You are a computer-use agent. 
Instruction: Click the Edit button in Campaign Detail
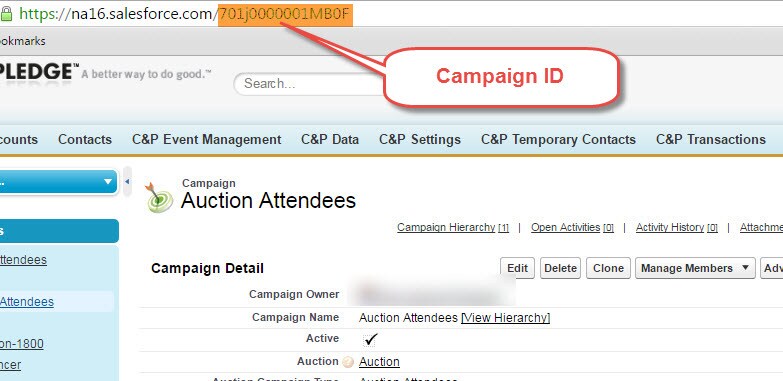(x=517, y=268)
